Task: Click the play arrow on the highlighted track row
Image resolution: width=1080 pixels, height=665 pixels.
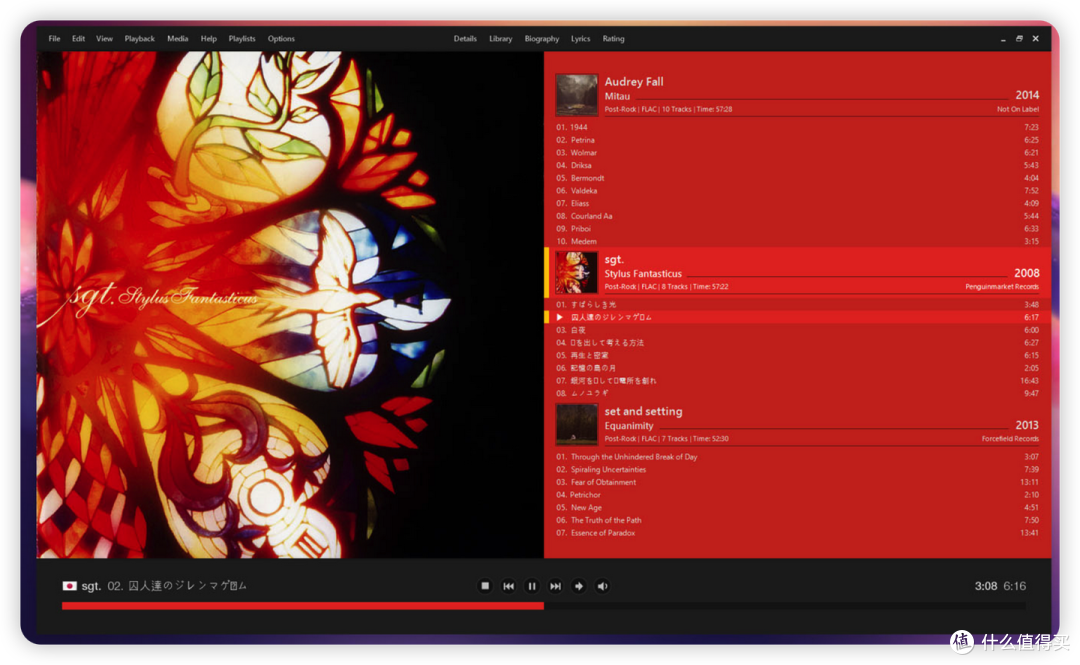Action: click(560, 317)
